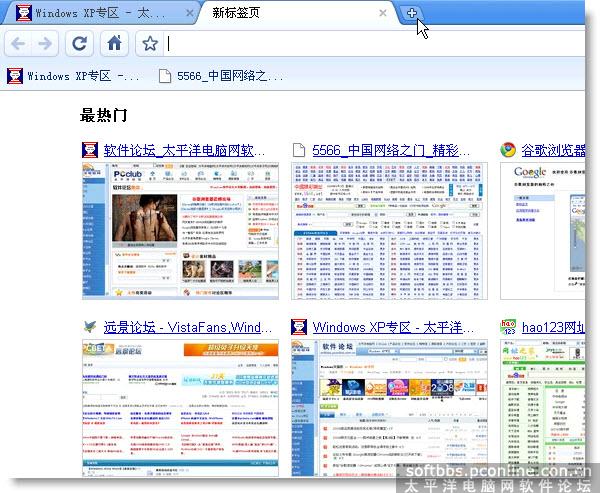Open hao123 page thumbnail
Image resolution: width=600 pixels, height=493 pixels.
(x=543, y=408)
